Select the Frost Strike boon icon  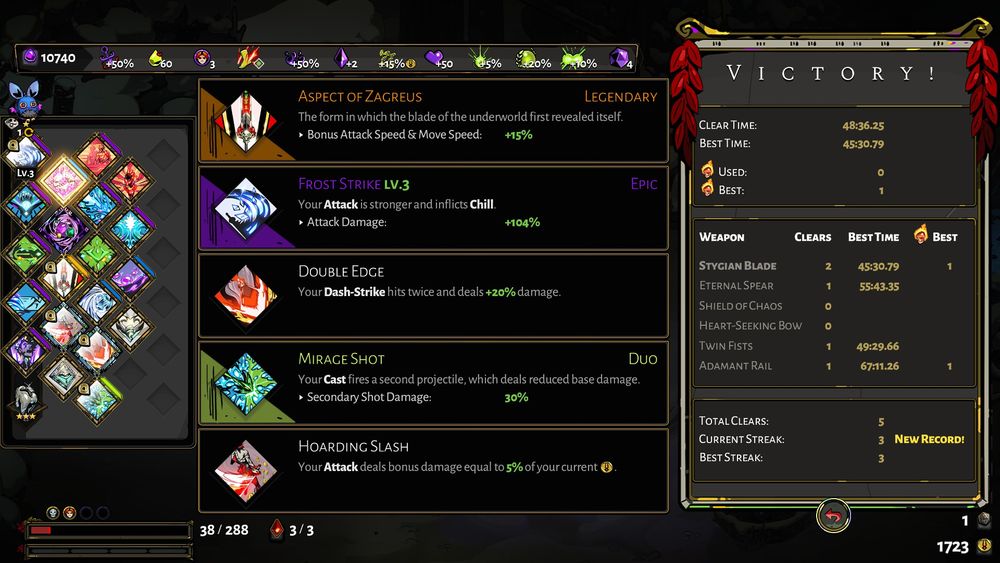click(x=246, y=208)
